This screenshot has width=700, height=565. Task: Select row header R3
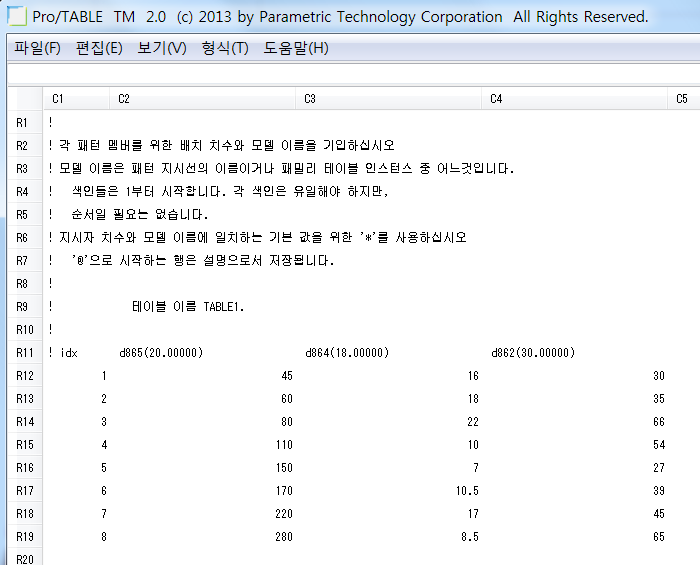point(25,169)
